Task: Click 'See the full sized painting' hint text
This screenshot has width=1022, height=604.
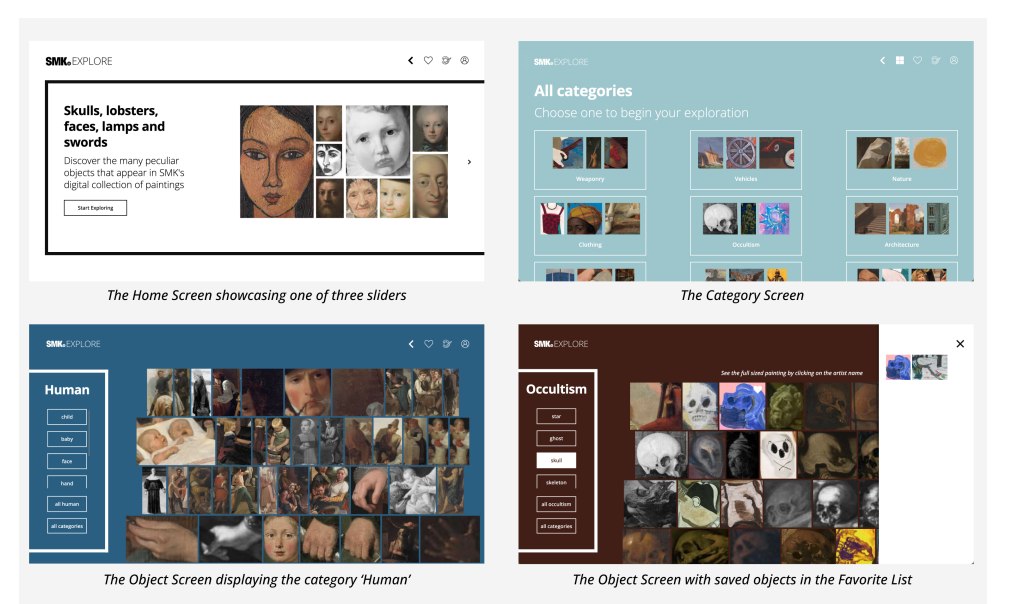Action: click(791, 373)
